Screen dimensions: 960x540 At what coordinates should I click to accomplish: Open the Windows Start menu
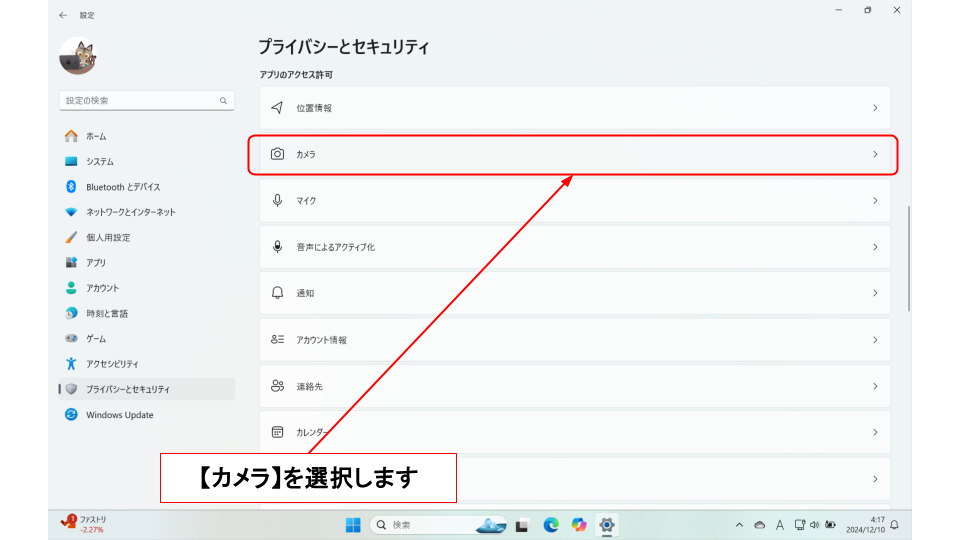point(353,525)
